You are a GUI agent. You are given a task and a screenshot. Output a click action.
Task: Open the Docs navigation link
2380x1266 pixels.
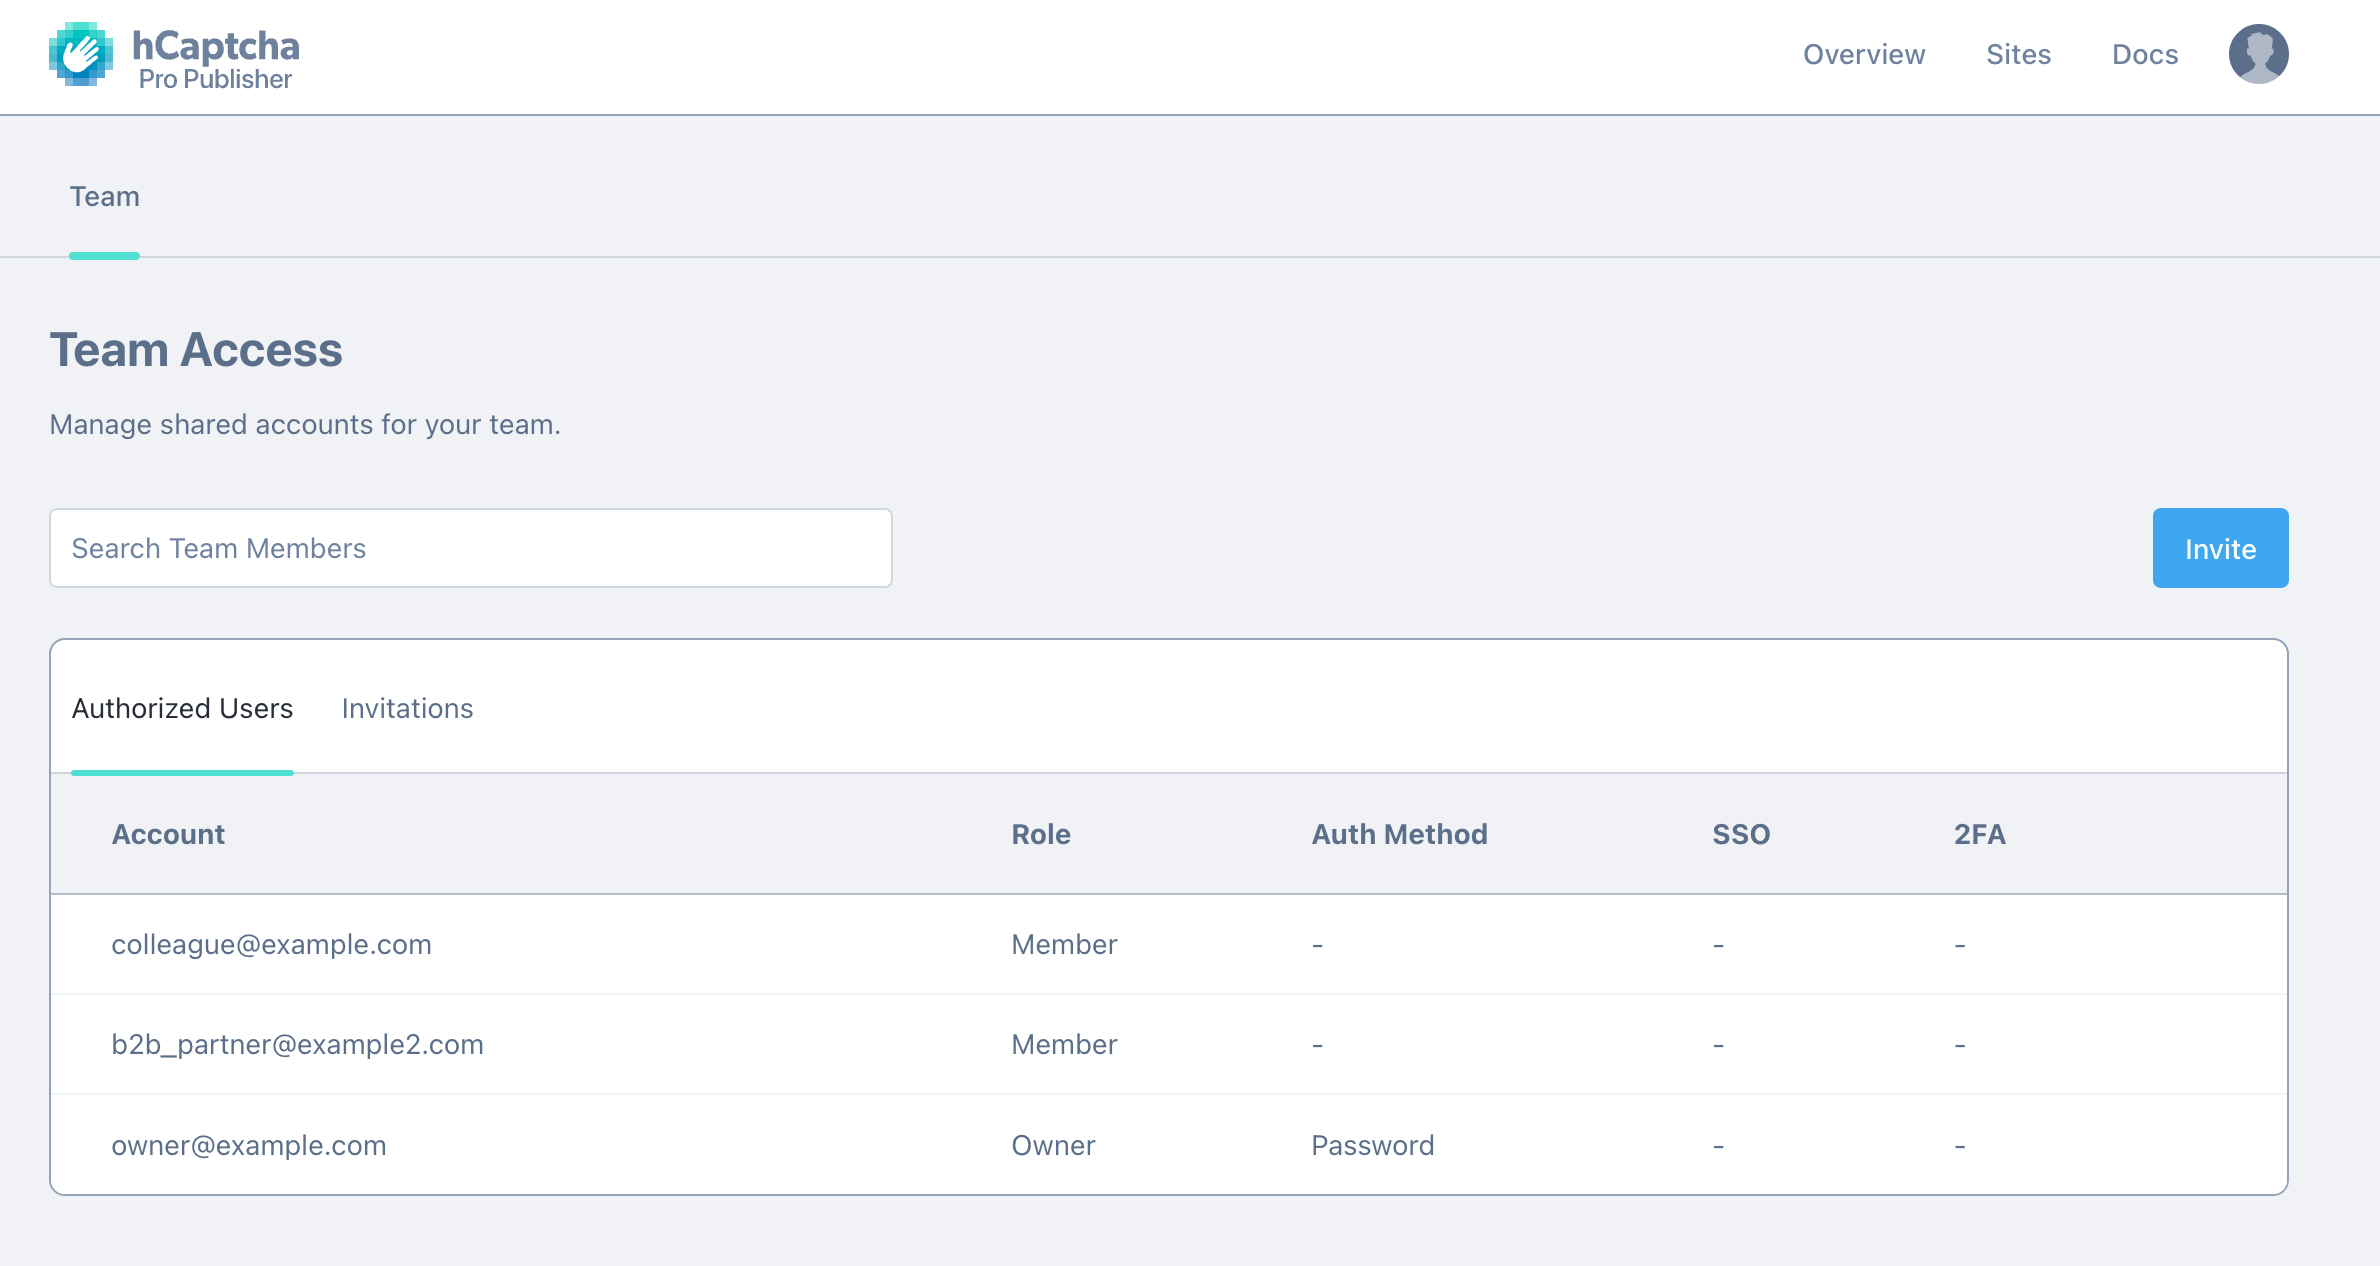coord(2144,54)
